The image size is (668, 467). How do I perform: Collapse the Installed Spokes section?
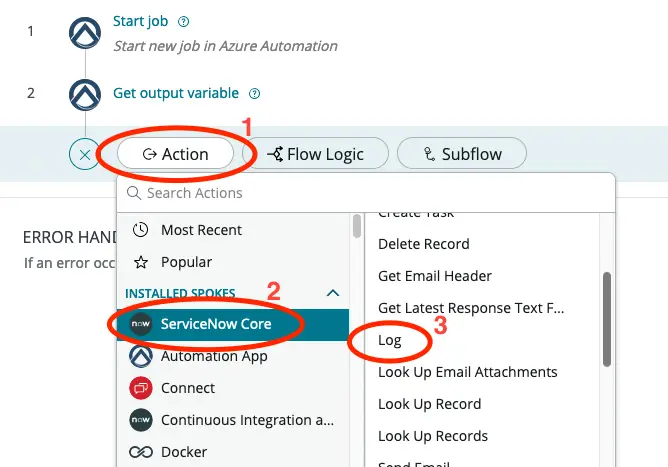[x=334, y=293]
